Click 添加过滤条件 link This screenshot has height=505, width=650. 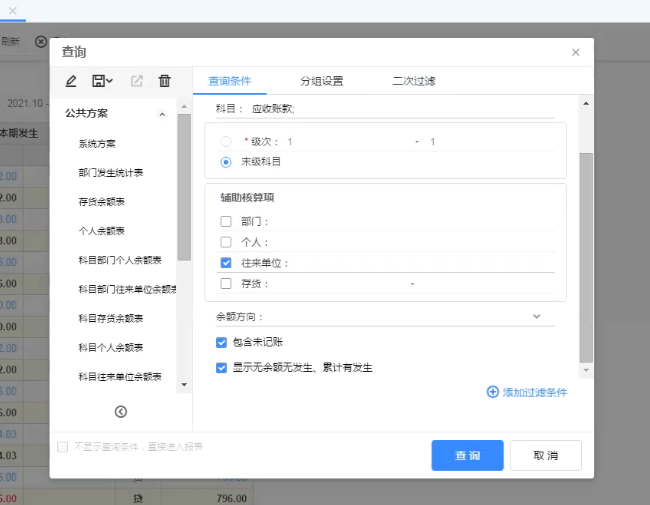pyautogui.click(x=535, y=392)
